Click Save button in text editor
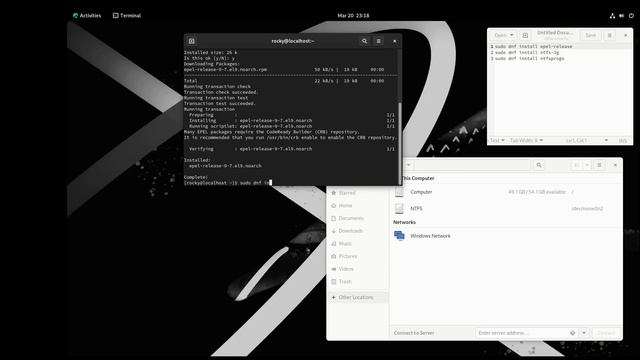This screenshot has height=360, width=640. coord(591,36)
